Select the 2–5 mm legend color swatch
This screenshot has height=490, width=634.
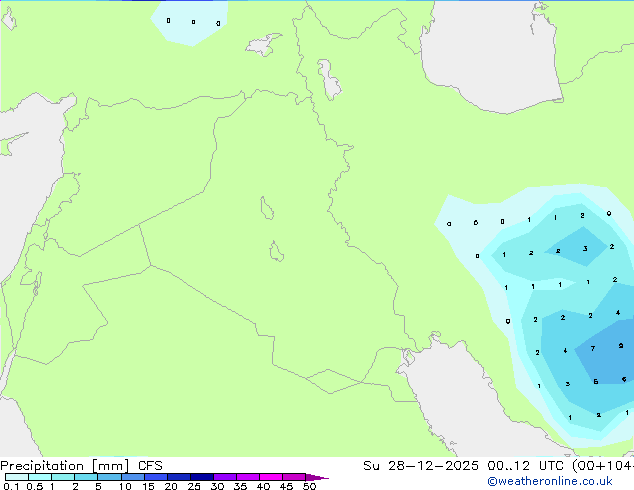pos(86,477)
